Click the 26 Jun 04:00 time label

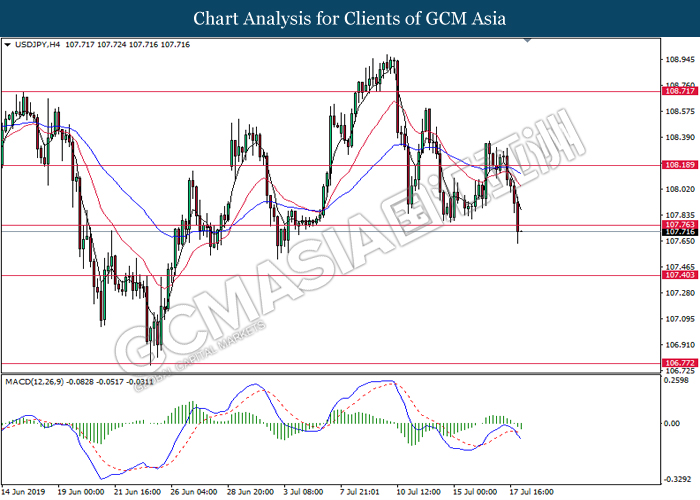[194, 492]
